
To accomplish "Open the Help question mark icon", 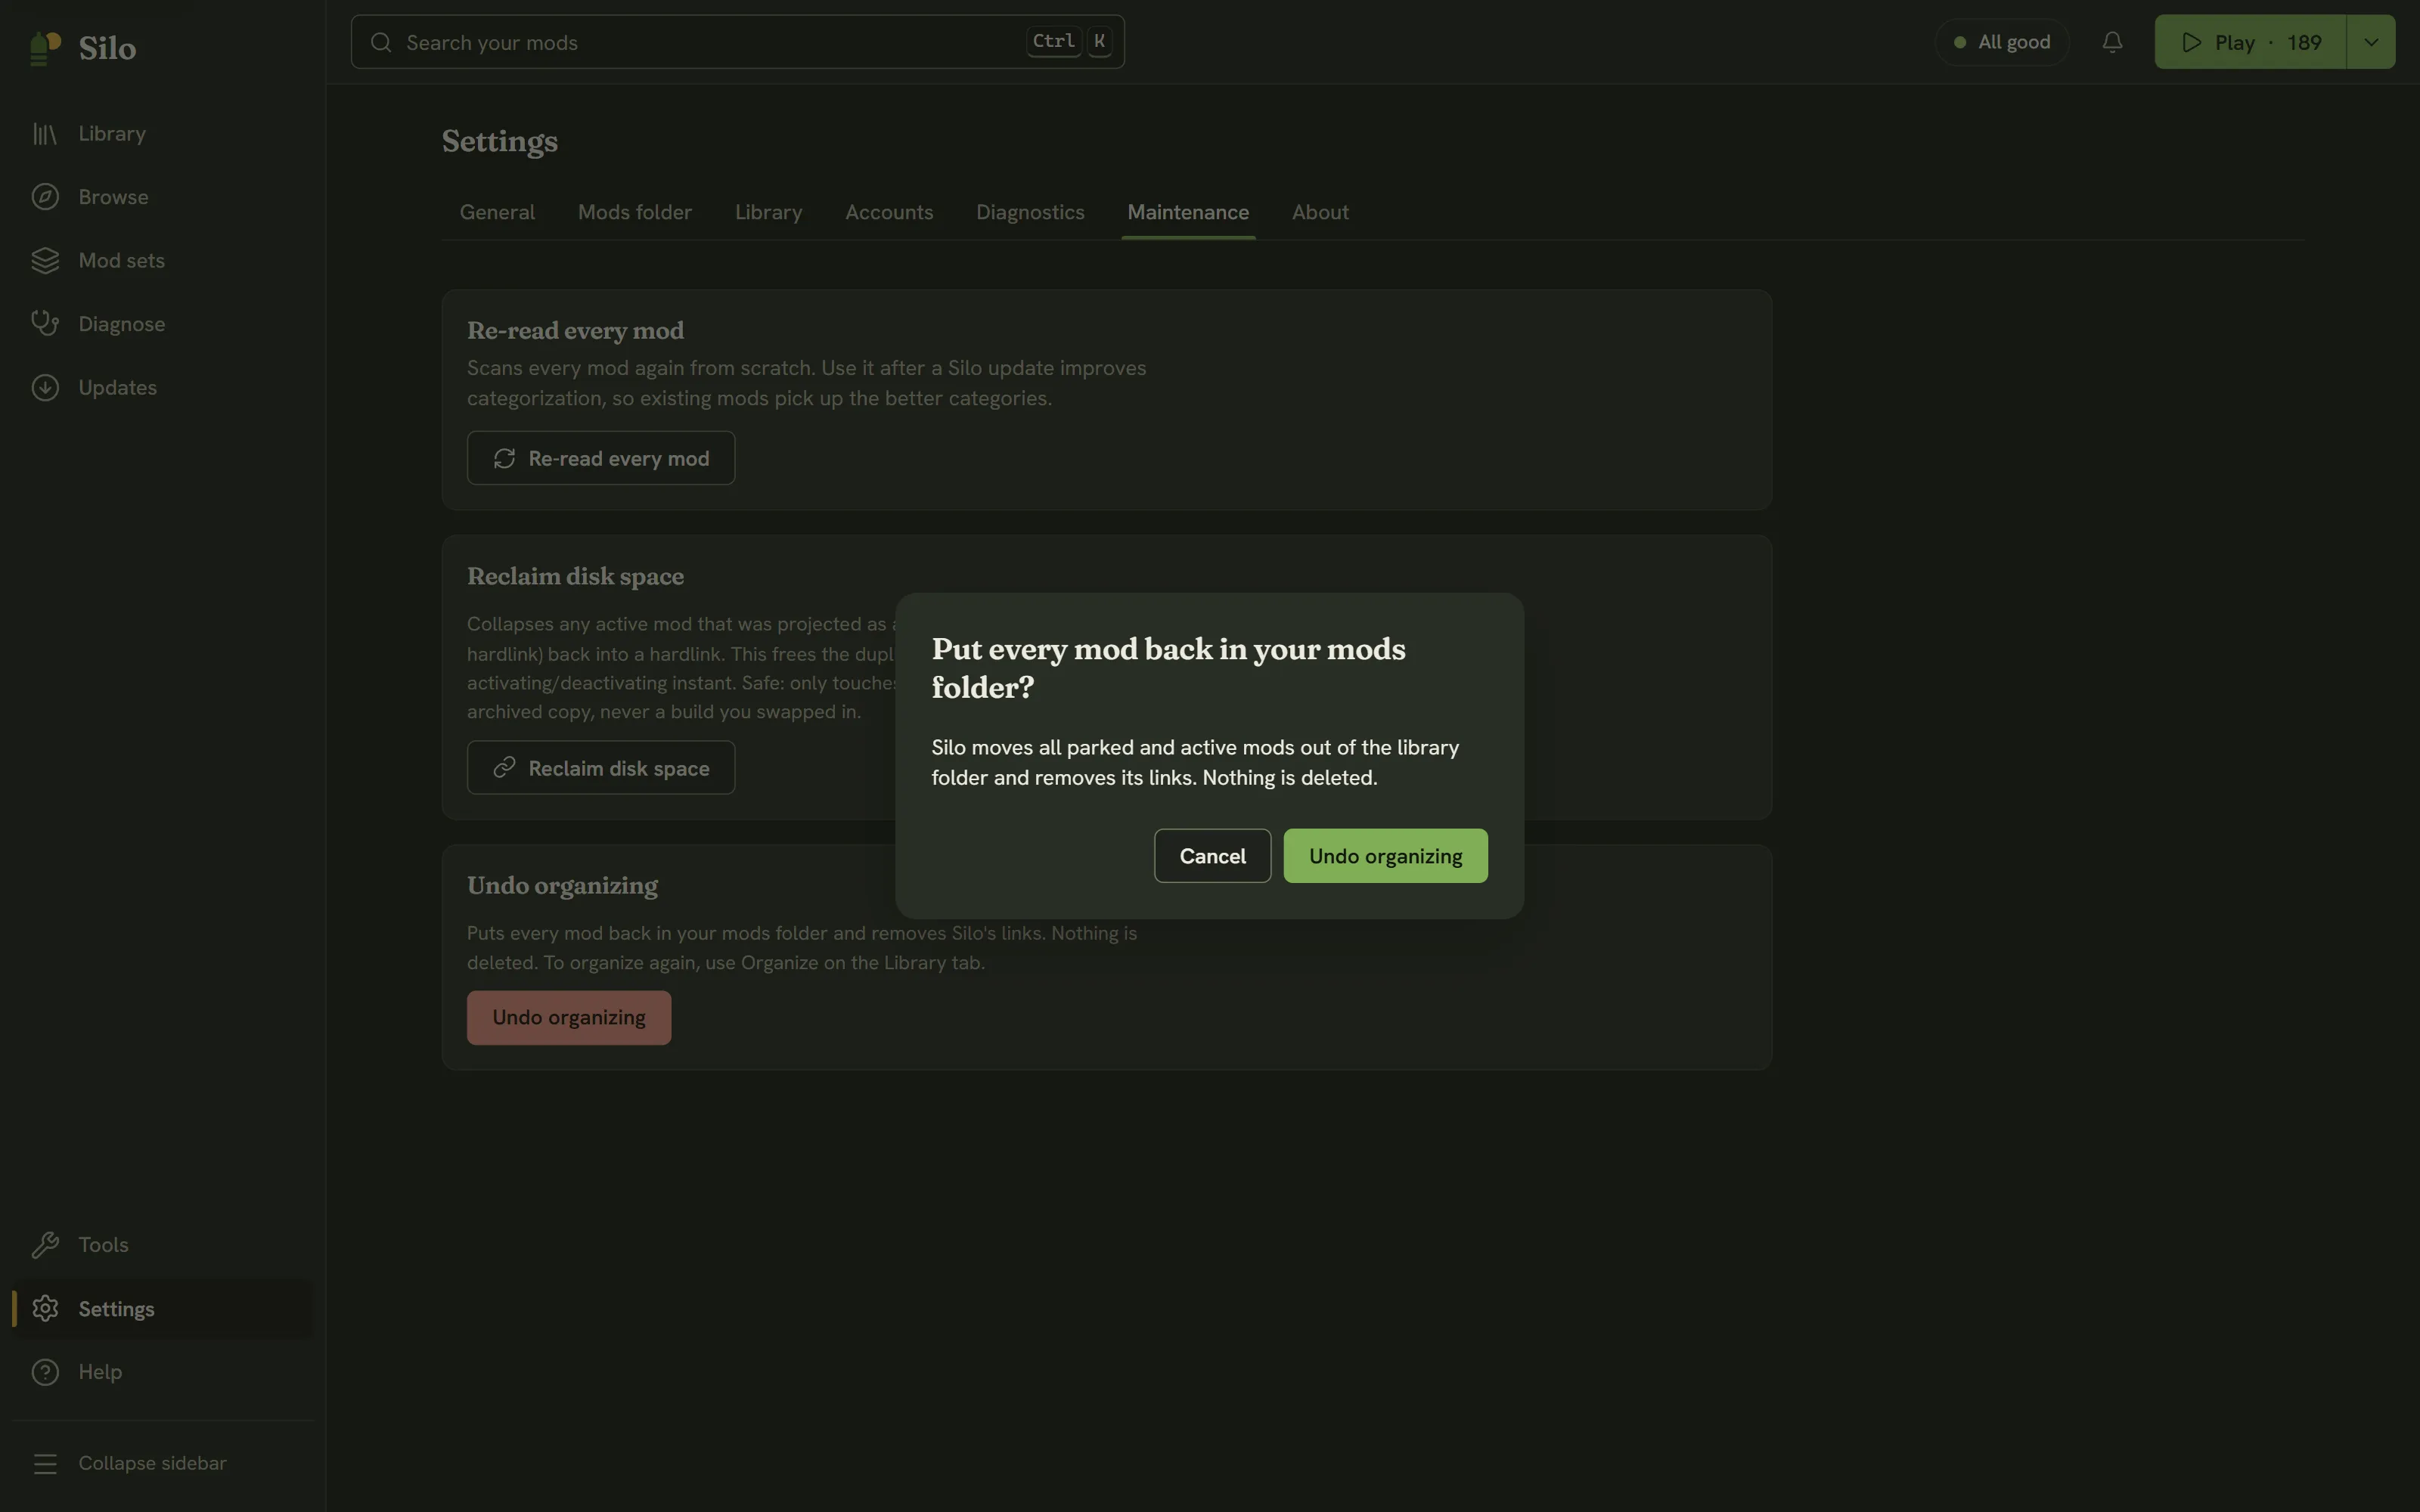I will click(x=45, y=1372).
